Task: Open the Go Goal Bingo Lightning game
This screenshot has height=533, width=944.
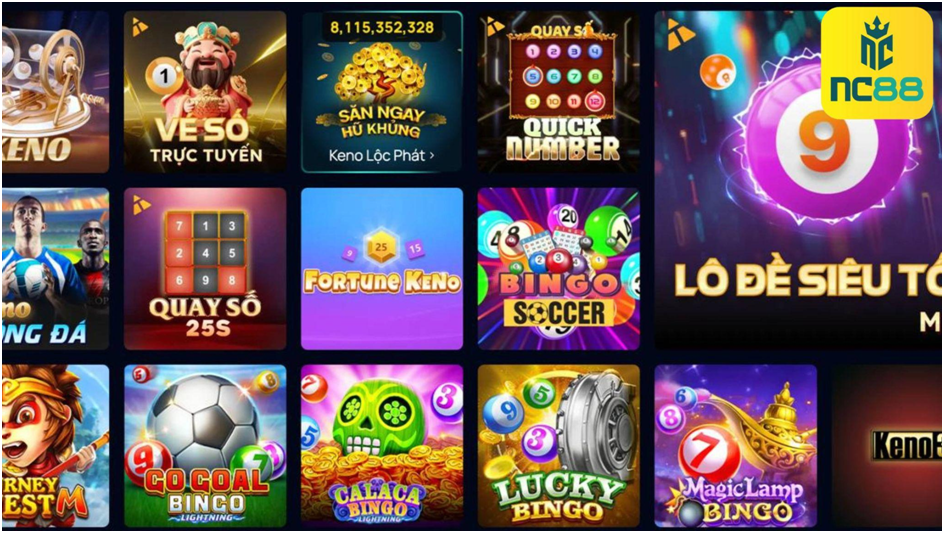Action: [x=205, y=446]
